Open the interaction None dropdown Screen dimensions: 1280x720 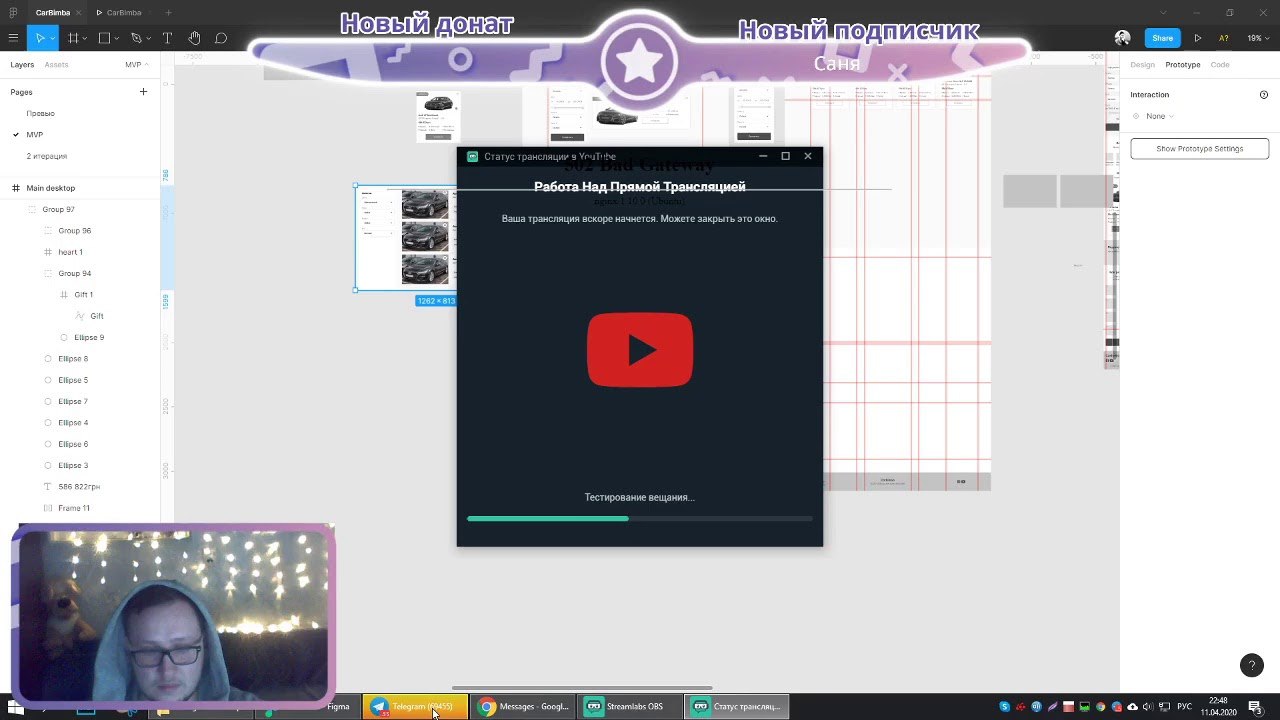(x=1160, y=116)
